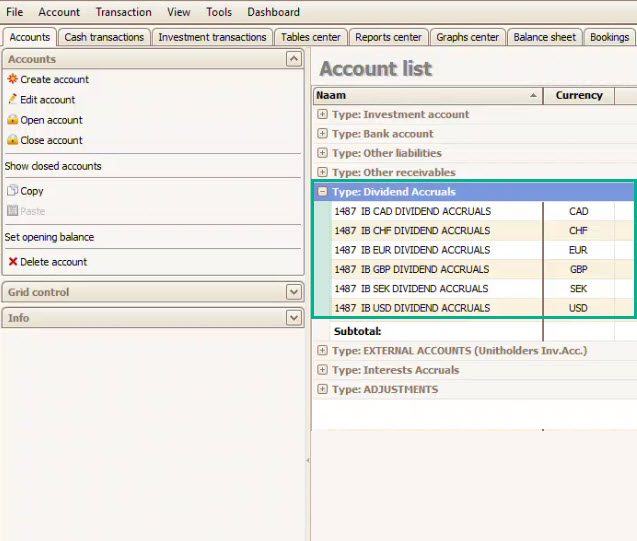
Task: Expand the Info panel
Action: (x=293, y=318)
